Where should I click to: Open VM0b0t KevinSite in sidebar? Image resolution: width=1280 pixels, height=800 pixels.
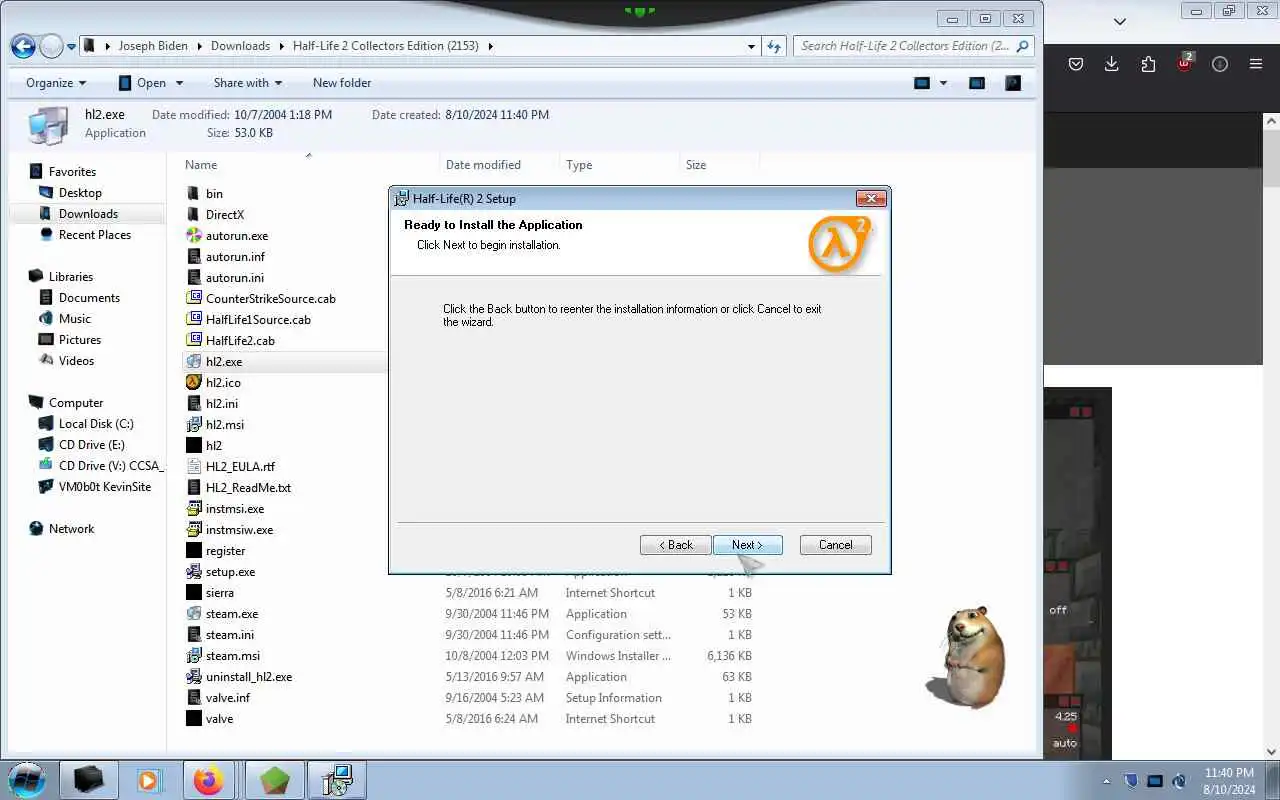(x=105, y=487)
